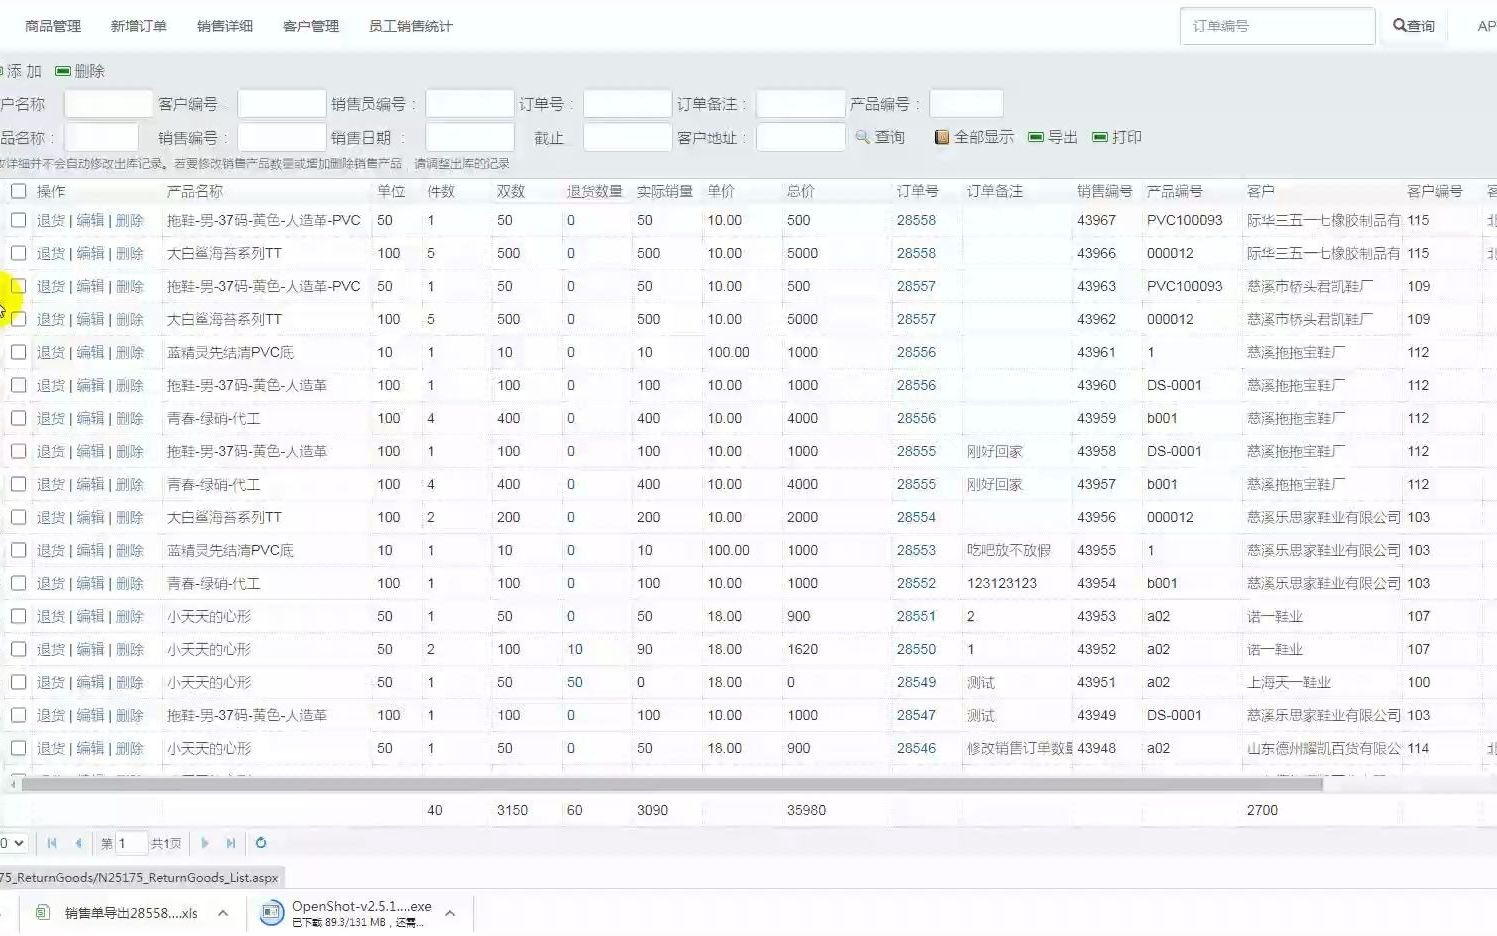
Task: Click the 全部显示 show-all icon
Action: click(x=941, y=137)
